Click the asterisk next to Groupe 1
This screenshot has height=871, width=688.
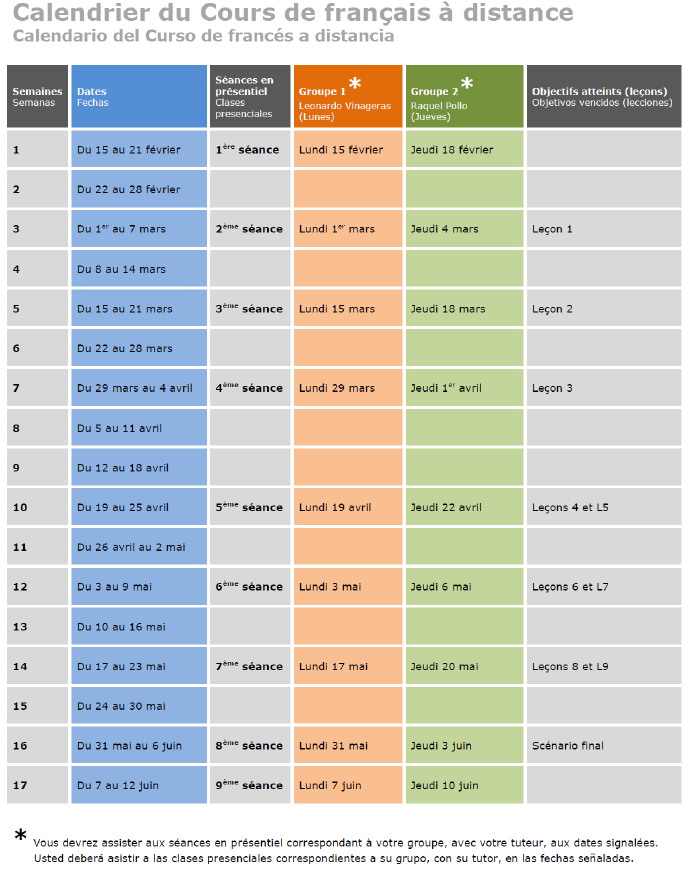(354, 84)
